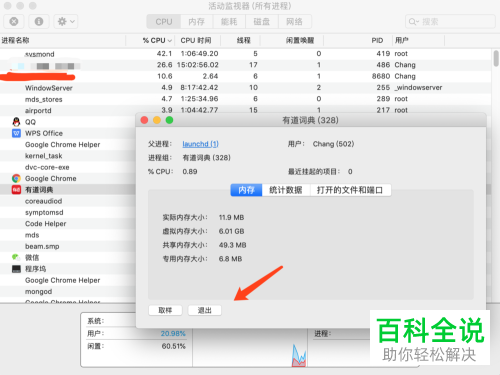Viewport: 500px width, 375px height.
Task: Select the coreaudiod process row
Action: tap(68, 201)
